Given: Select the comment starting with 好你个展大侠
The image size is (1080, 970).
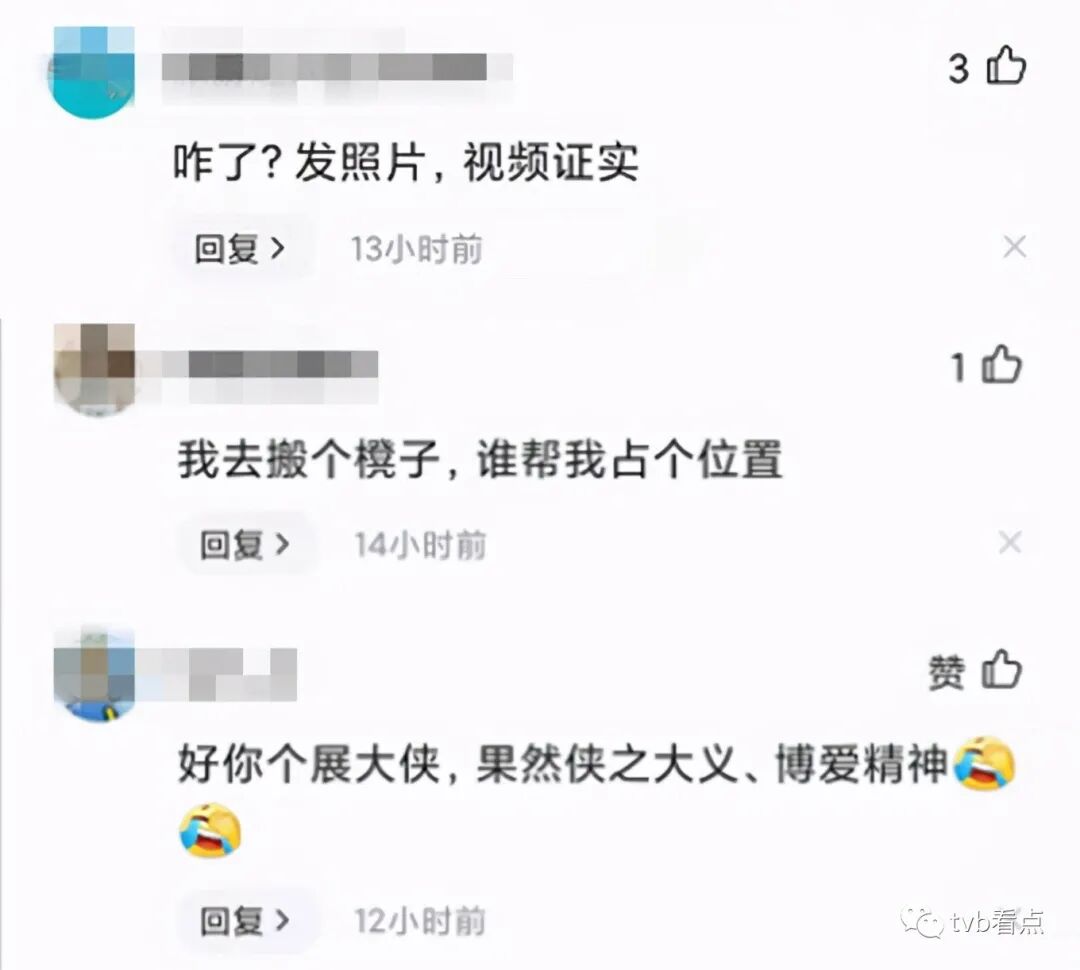Looking at the screenshot, I should click(x=565, y=764).
